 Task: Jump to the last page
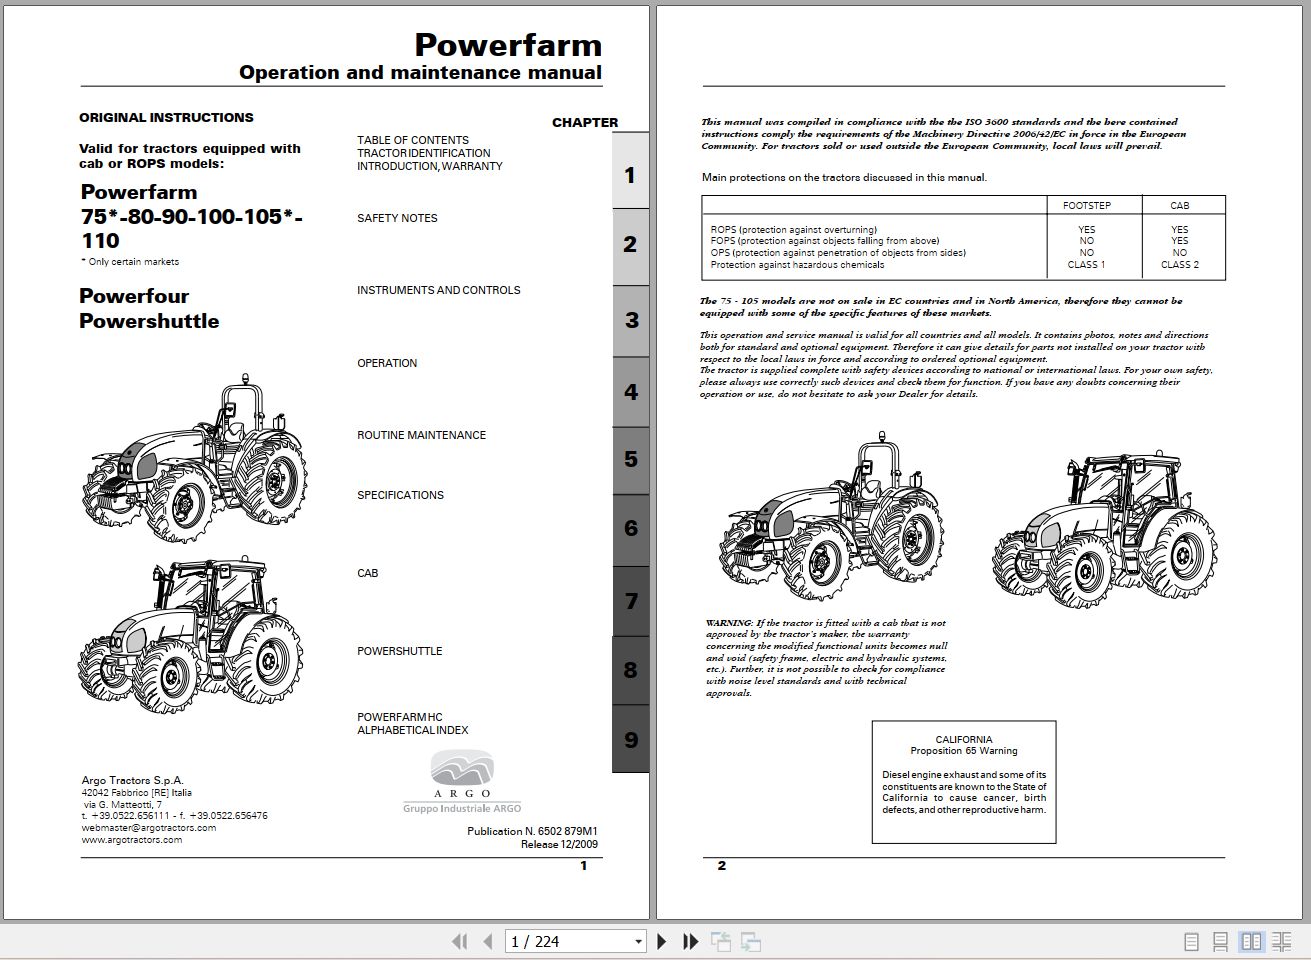click(690, 941)
